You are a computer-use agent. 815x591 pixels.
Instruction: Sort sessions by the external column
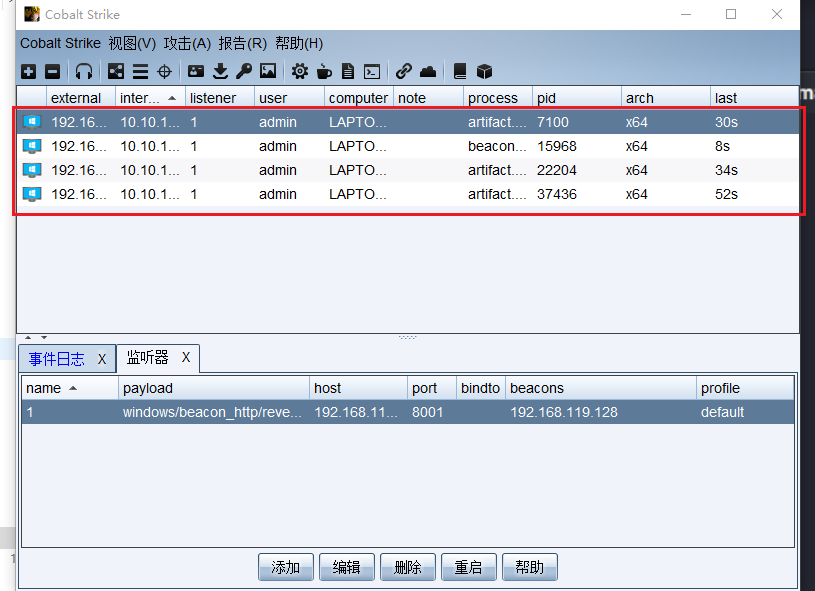pyautogui.click(x=81, y=98)
